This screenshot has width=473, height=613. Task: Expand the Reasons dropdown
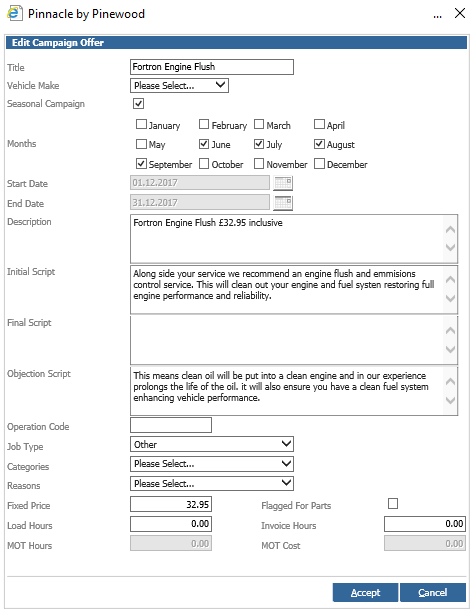[x=212, y=484]
